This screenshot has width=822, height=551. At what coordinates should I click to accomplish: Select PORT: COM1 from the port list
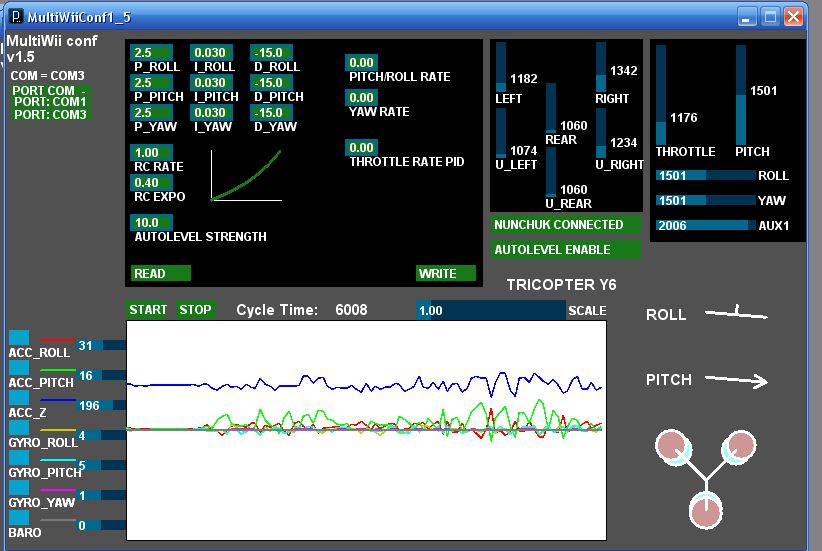(x=50, y=102)
